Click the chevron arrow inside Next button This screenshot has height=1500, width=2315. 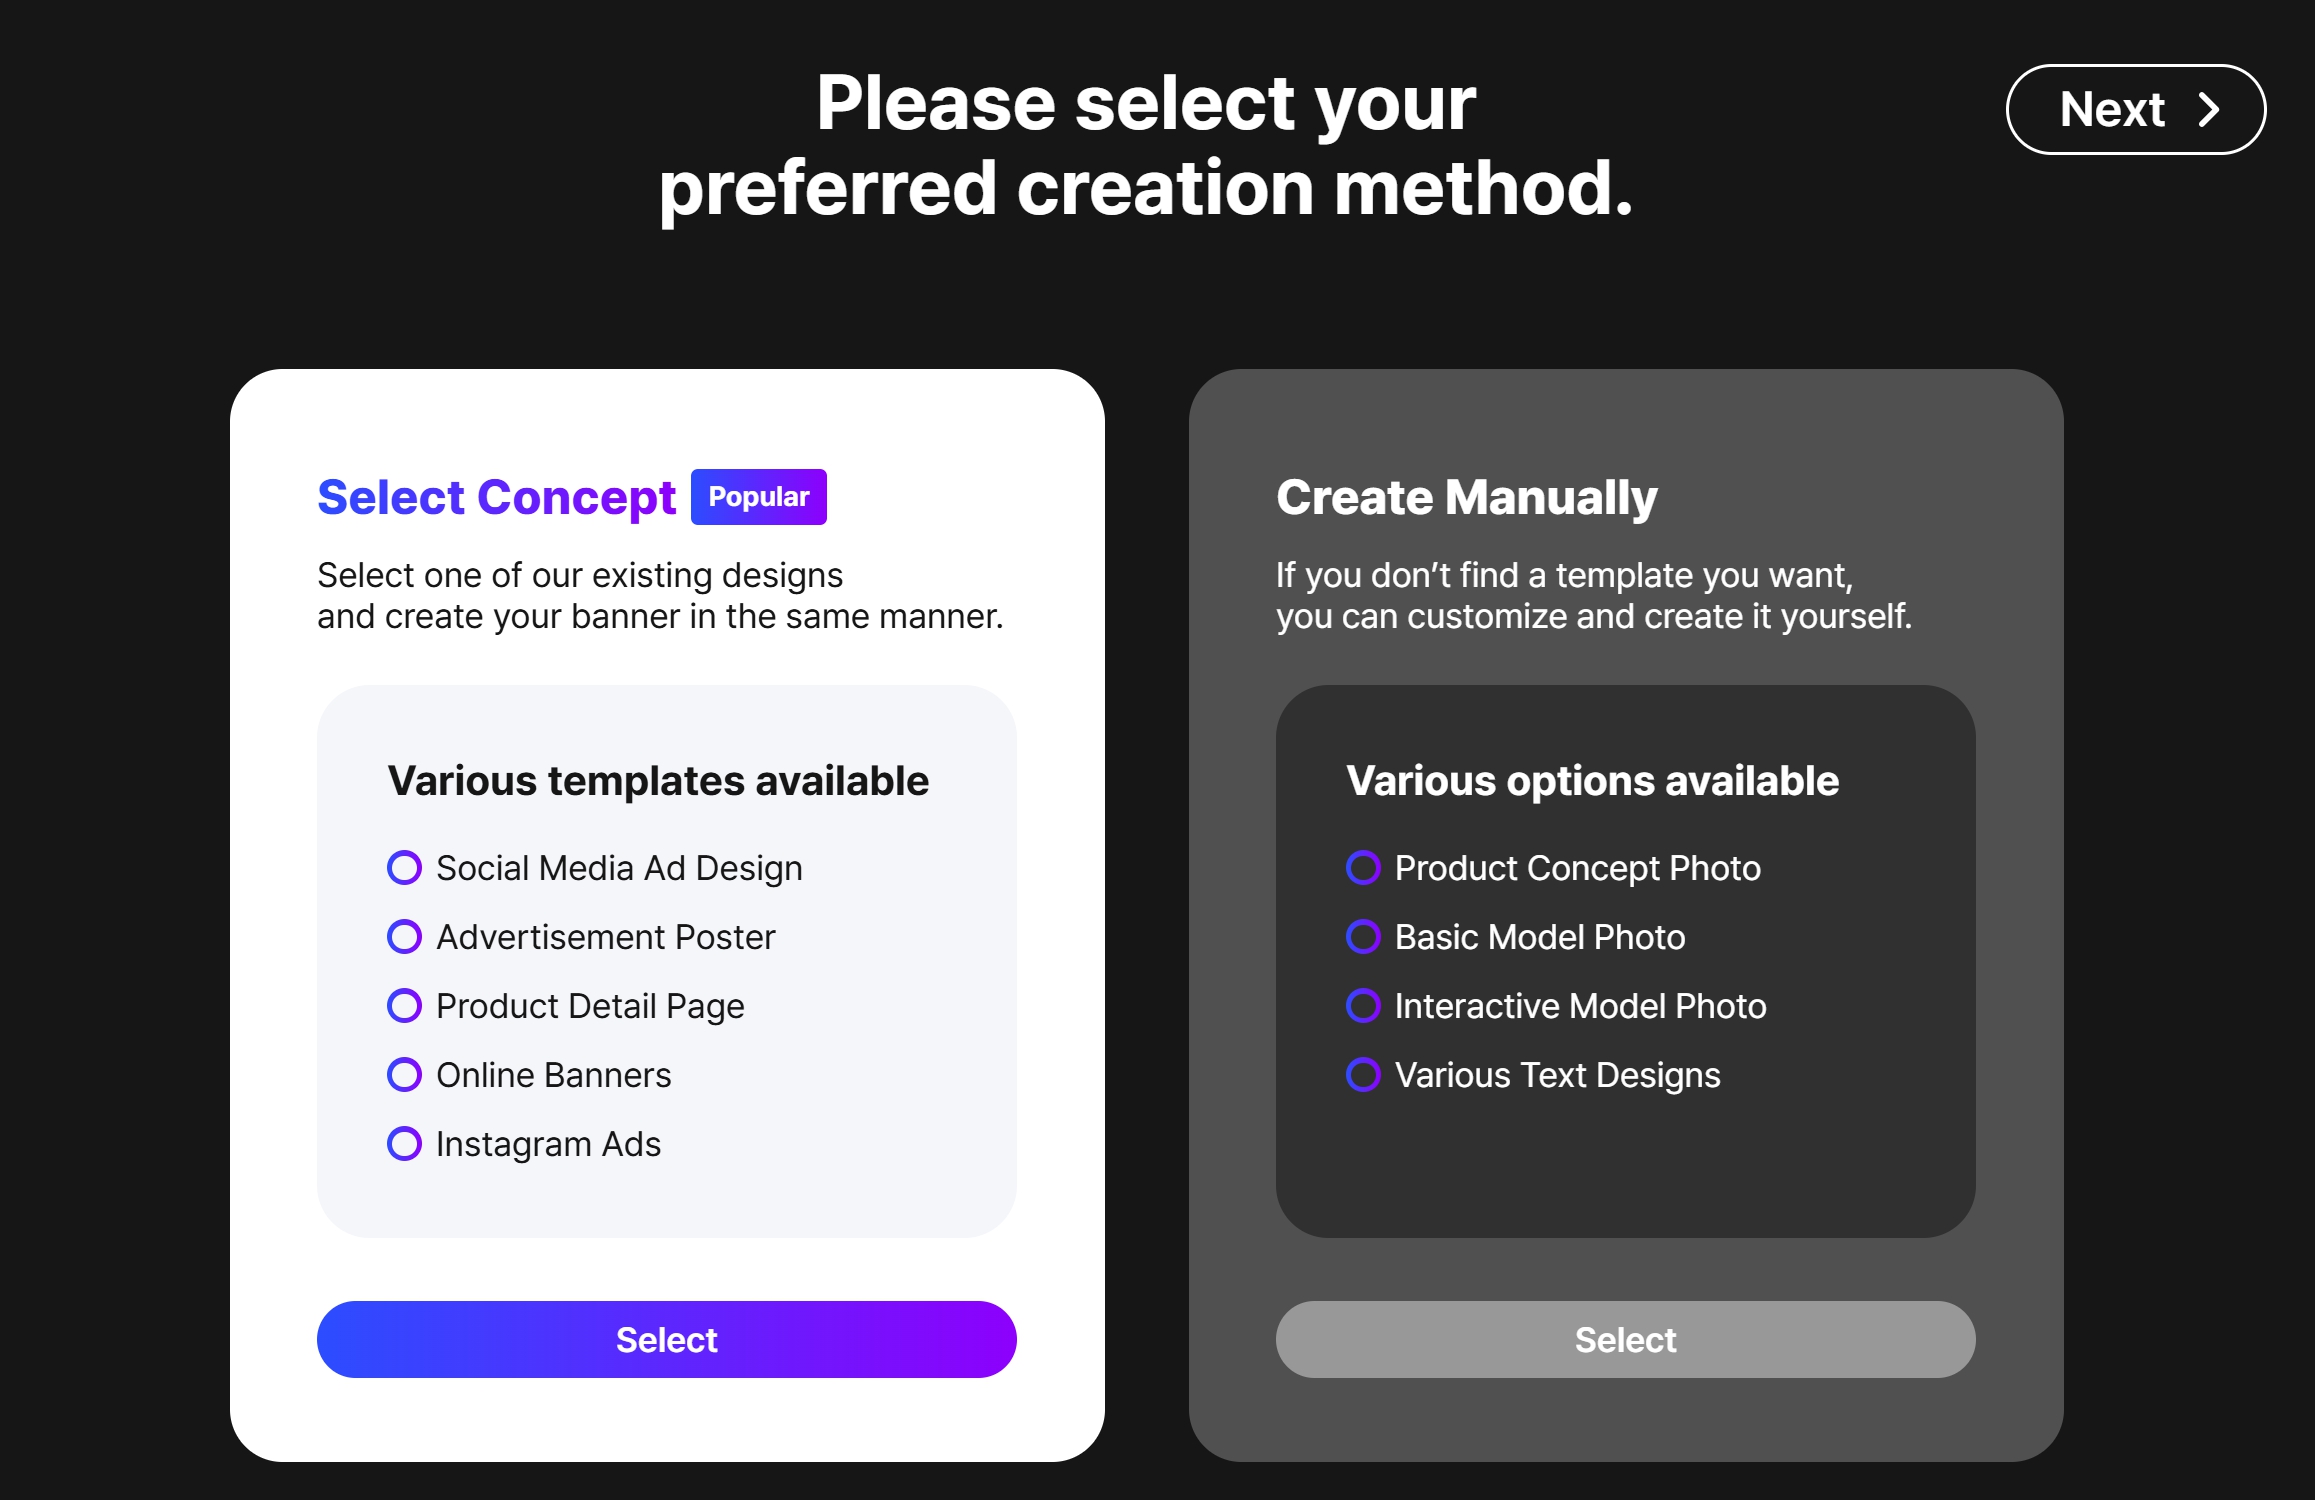pos(2210,110)
